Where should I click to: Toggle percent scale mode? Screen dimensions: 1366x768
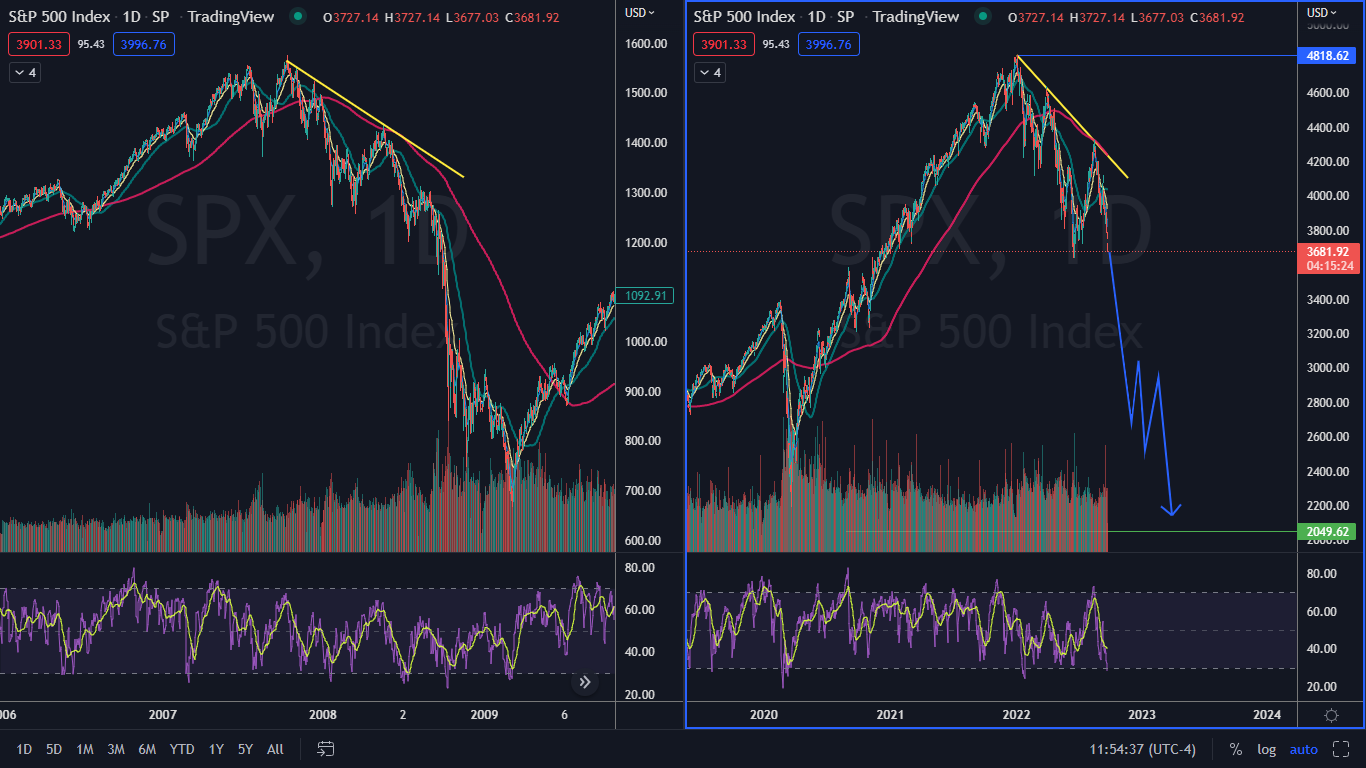click(x=1236, y=749)
